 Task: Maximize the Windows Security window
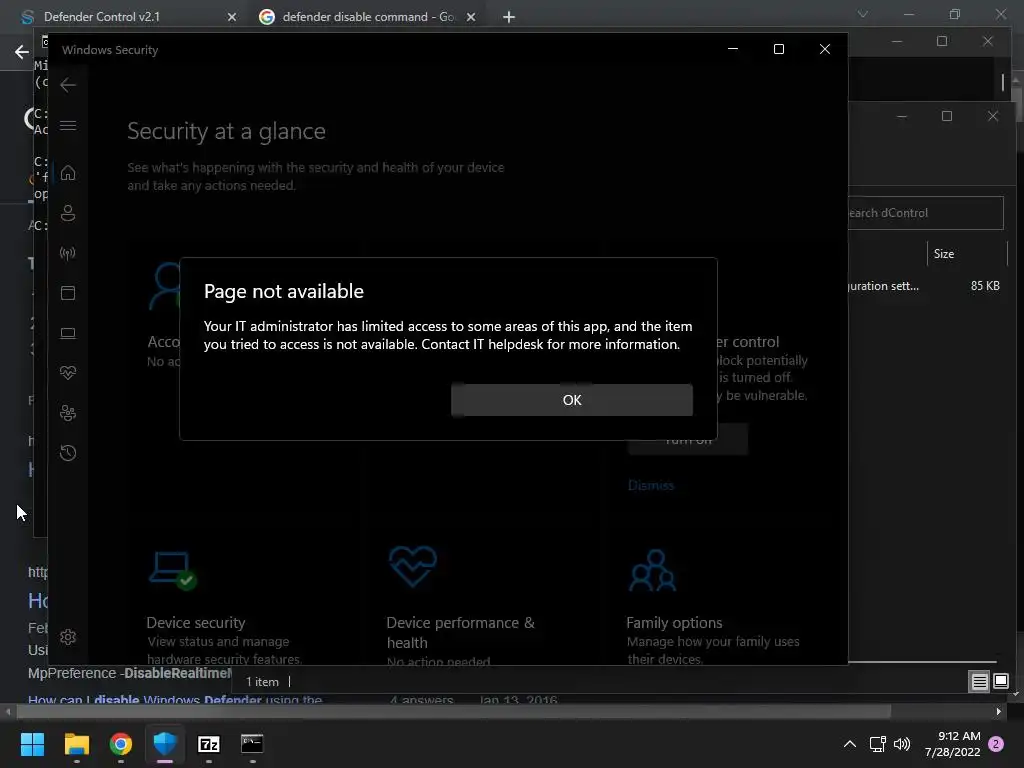click(x=778, y=49)
